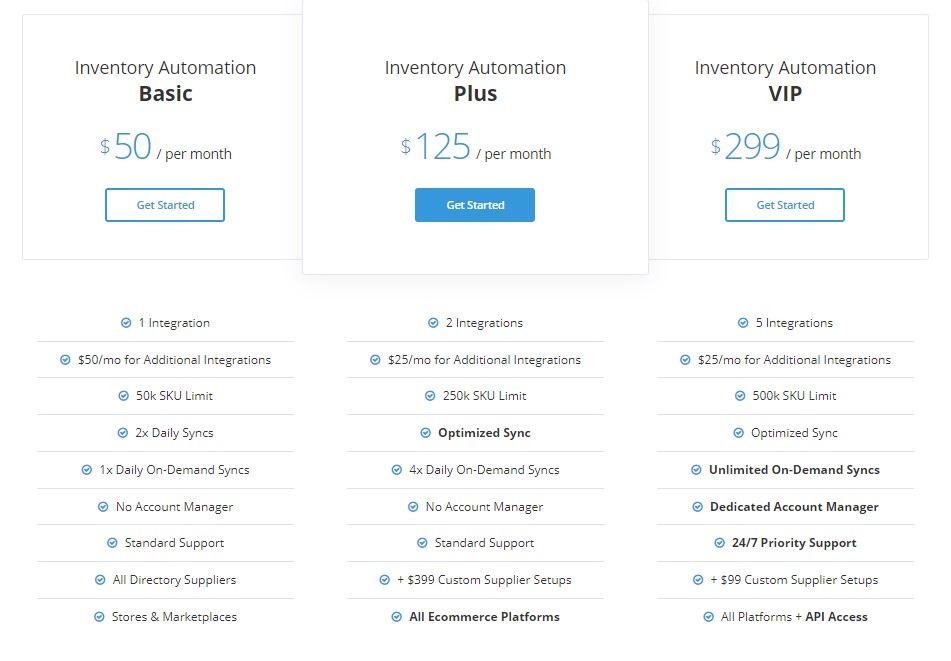
Task: Click the 250k SKU Limit text
Action: [x=485, y=396]
